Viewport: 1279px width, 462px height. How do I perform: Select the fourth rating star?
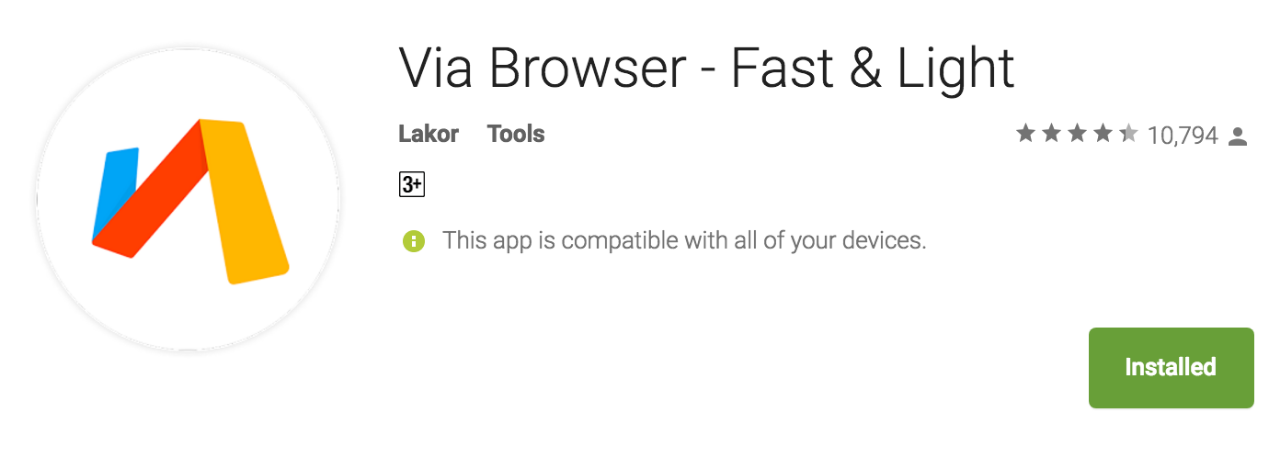coord(1103,133)
